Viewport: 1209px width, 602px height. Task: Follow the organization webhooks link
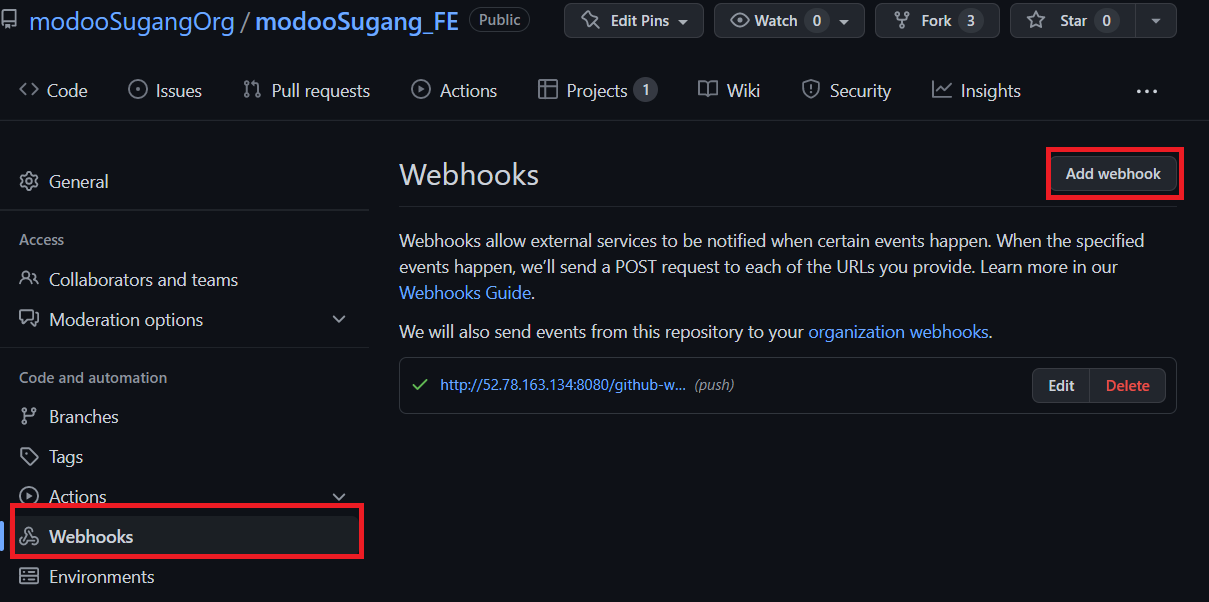tap(898, 332)
